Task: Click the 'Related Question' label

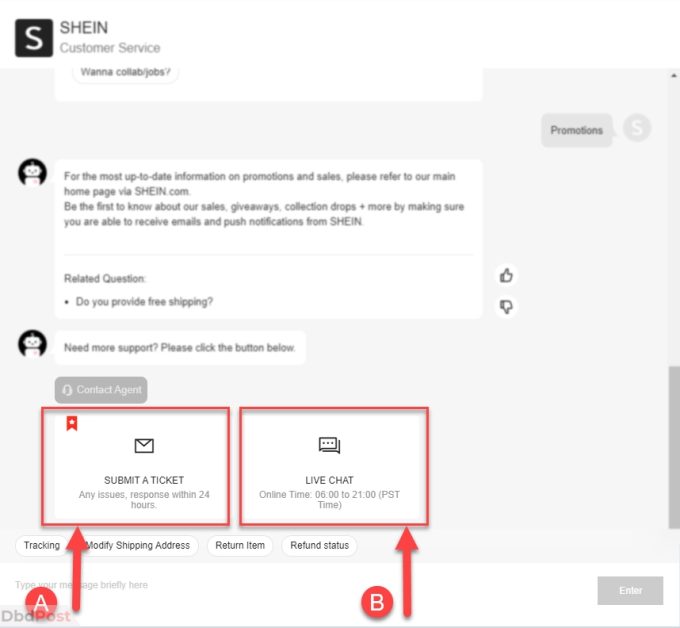Action: coord(105,278)
